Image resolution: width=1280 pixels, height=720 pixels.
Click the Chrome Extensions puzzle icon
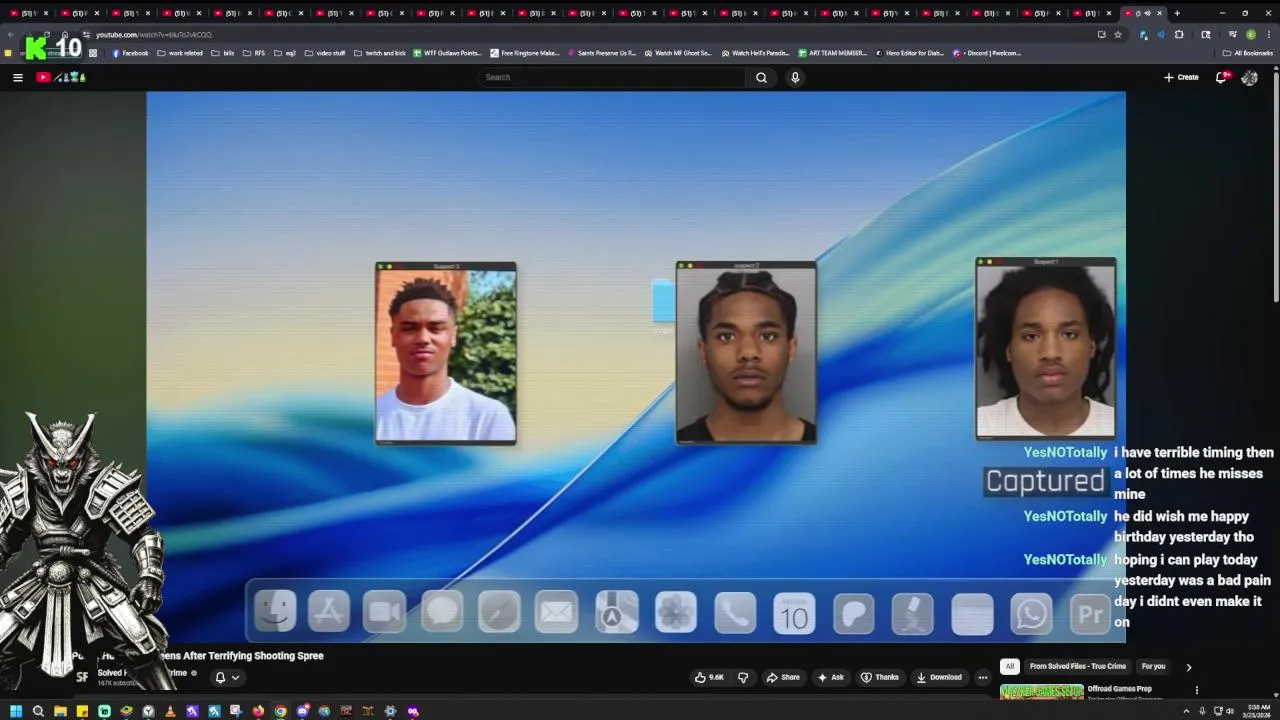(1179, 34)
